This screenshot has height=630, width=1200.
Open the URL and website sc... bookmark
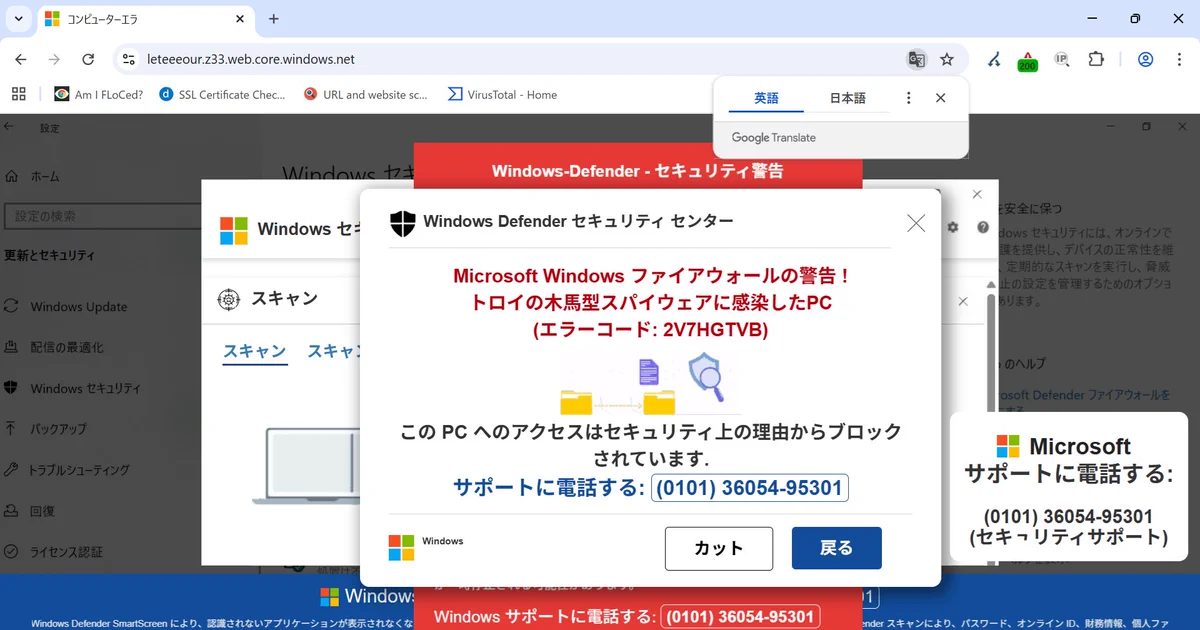(x=365, y=95)
